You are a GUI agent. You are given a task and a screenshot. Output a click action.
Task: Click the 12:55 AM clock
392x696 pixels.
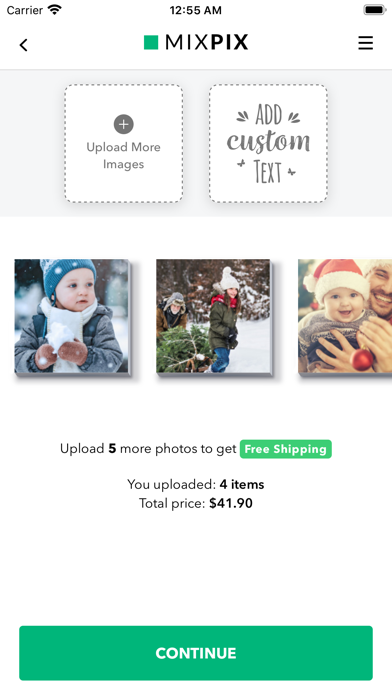pos(195,10)
